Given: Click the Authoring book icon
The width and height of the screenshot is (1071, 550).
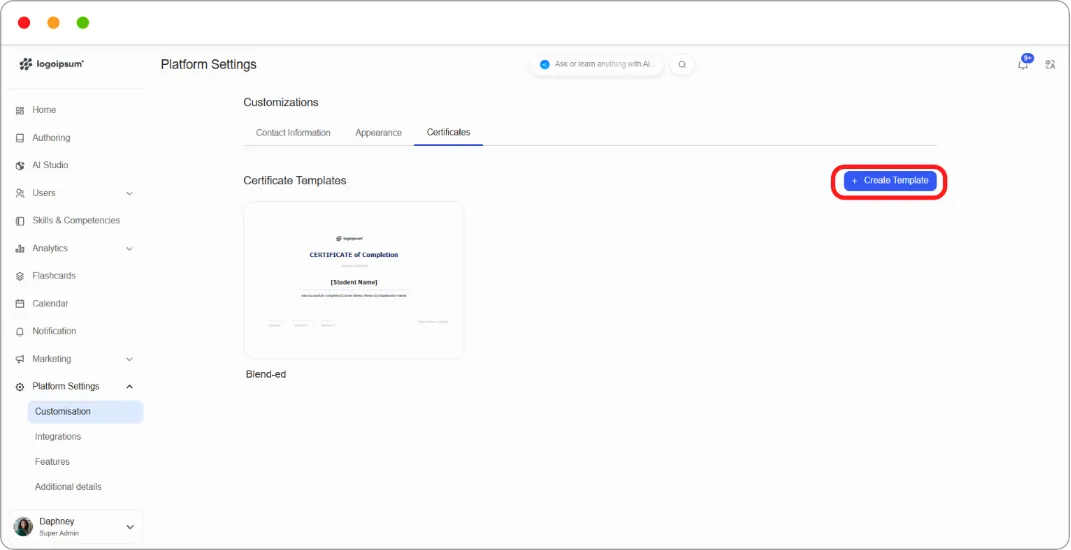Looking at the screenshot, I should tap(20, 138).
